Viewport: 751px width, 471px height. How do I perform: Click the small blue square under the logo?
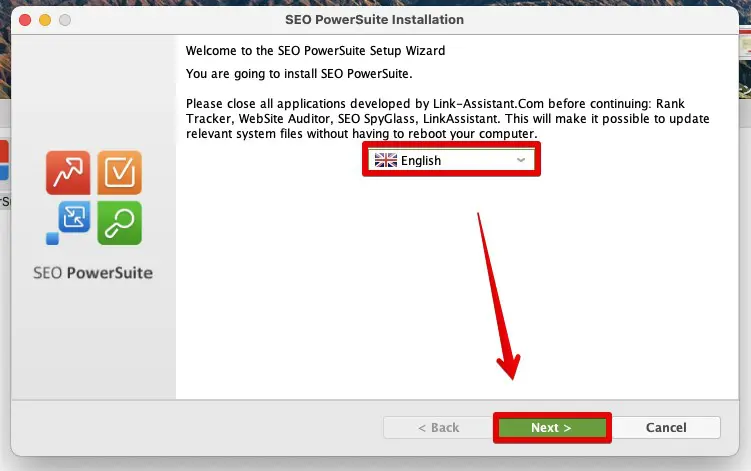(x=52, y=238)
